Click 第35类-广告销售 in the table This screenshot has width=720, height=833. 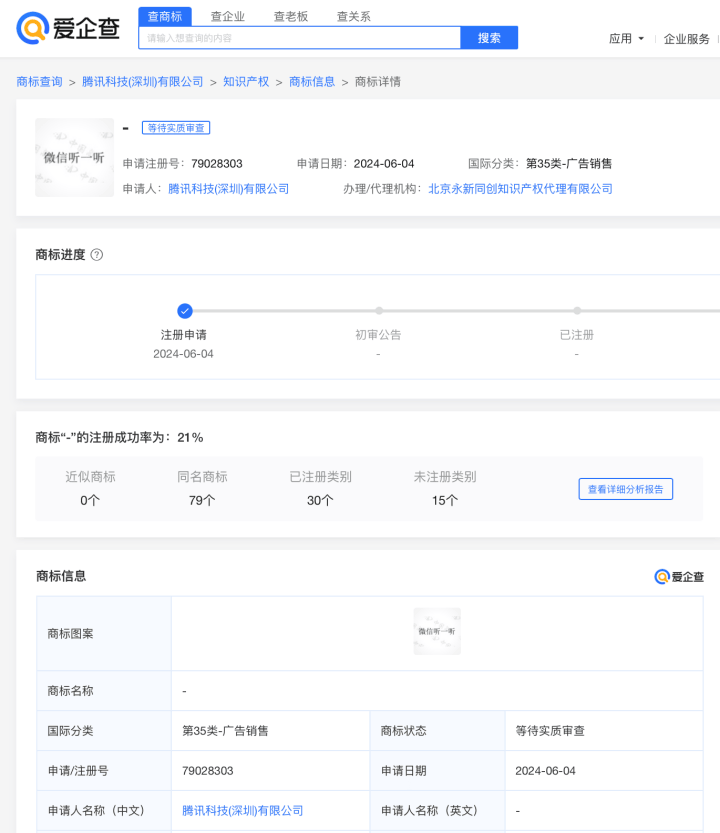(x=225, y=731)
